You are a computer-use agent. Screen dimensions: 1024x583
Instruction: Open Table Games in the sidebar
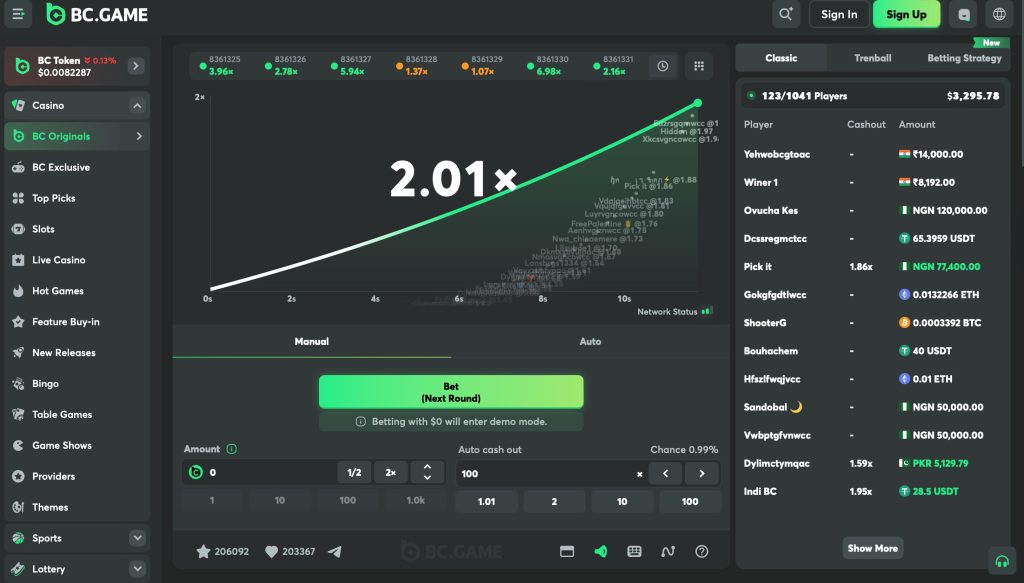click(77, 415)
